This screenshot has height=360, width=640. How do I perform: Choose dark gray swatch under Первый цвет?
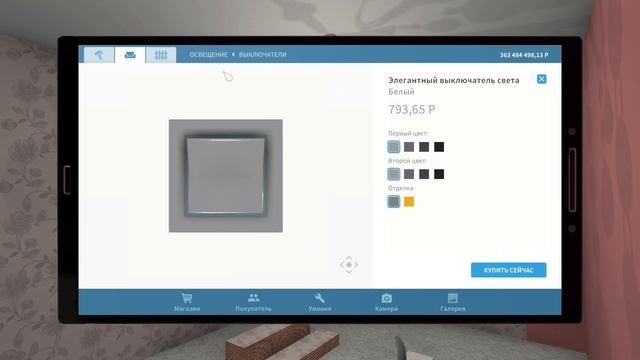pyautogui.click(x=424, y=147)
